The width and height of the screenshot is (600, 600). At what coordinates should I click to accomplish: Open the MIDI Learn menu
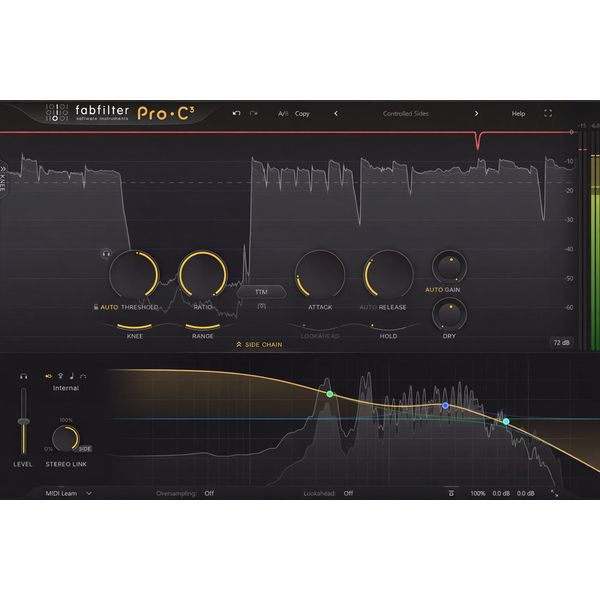[61, 493]
